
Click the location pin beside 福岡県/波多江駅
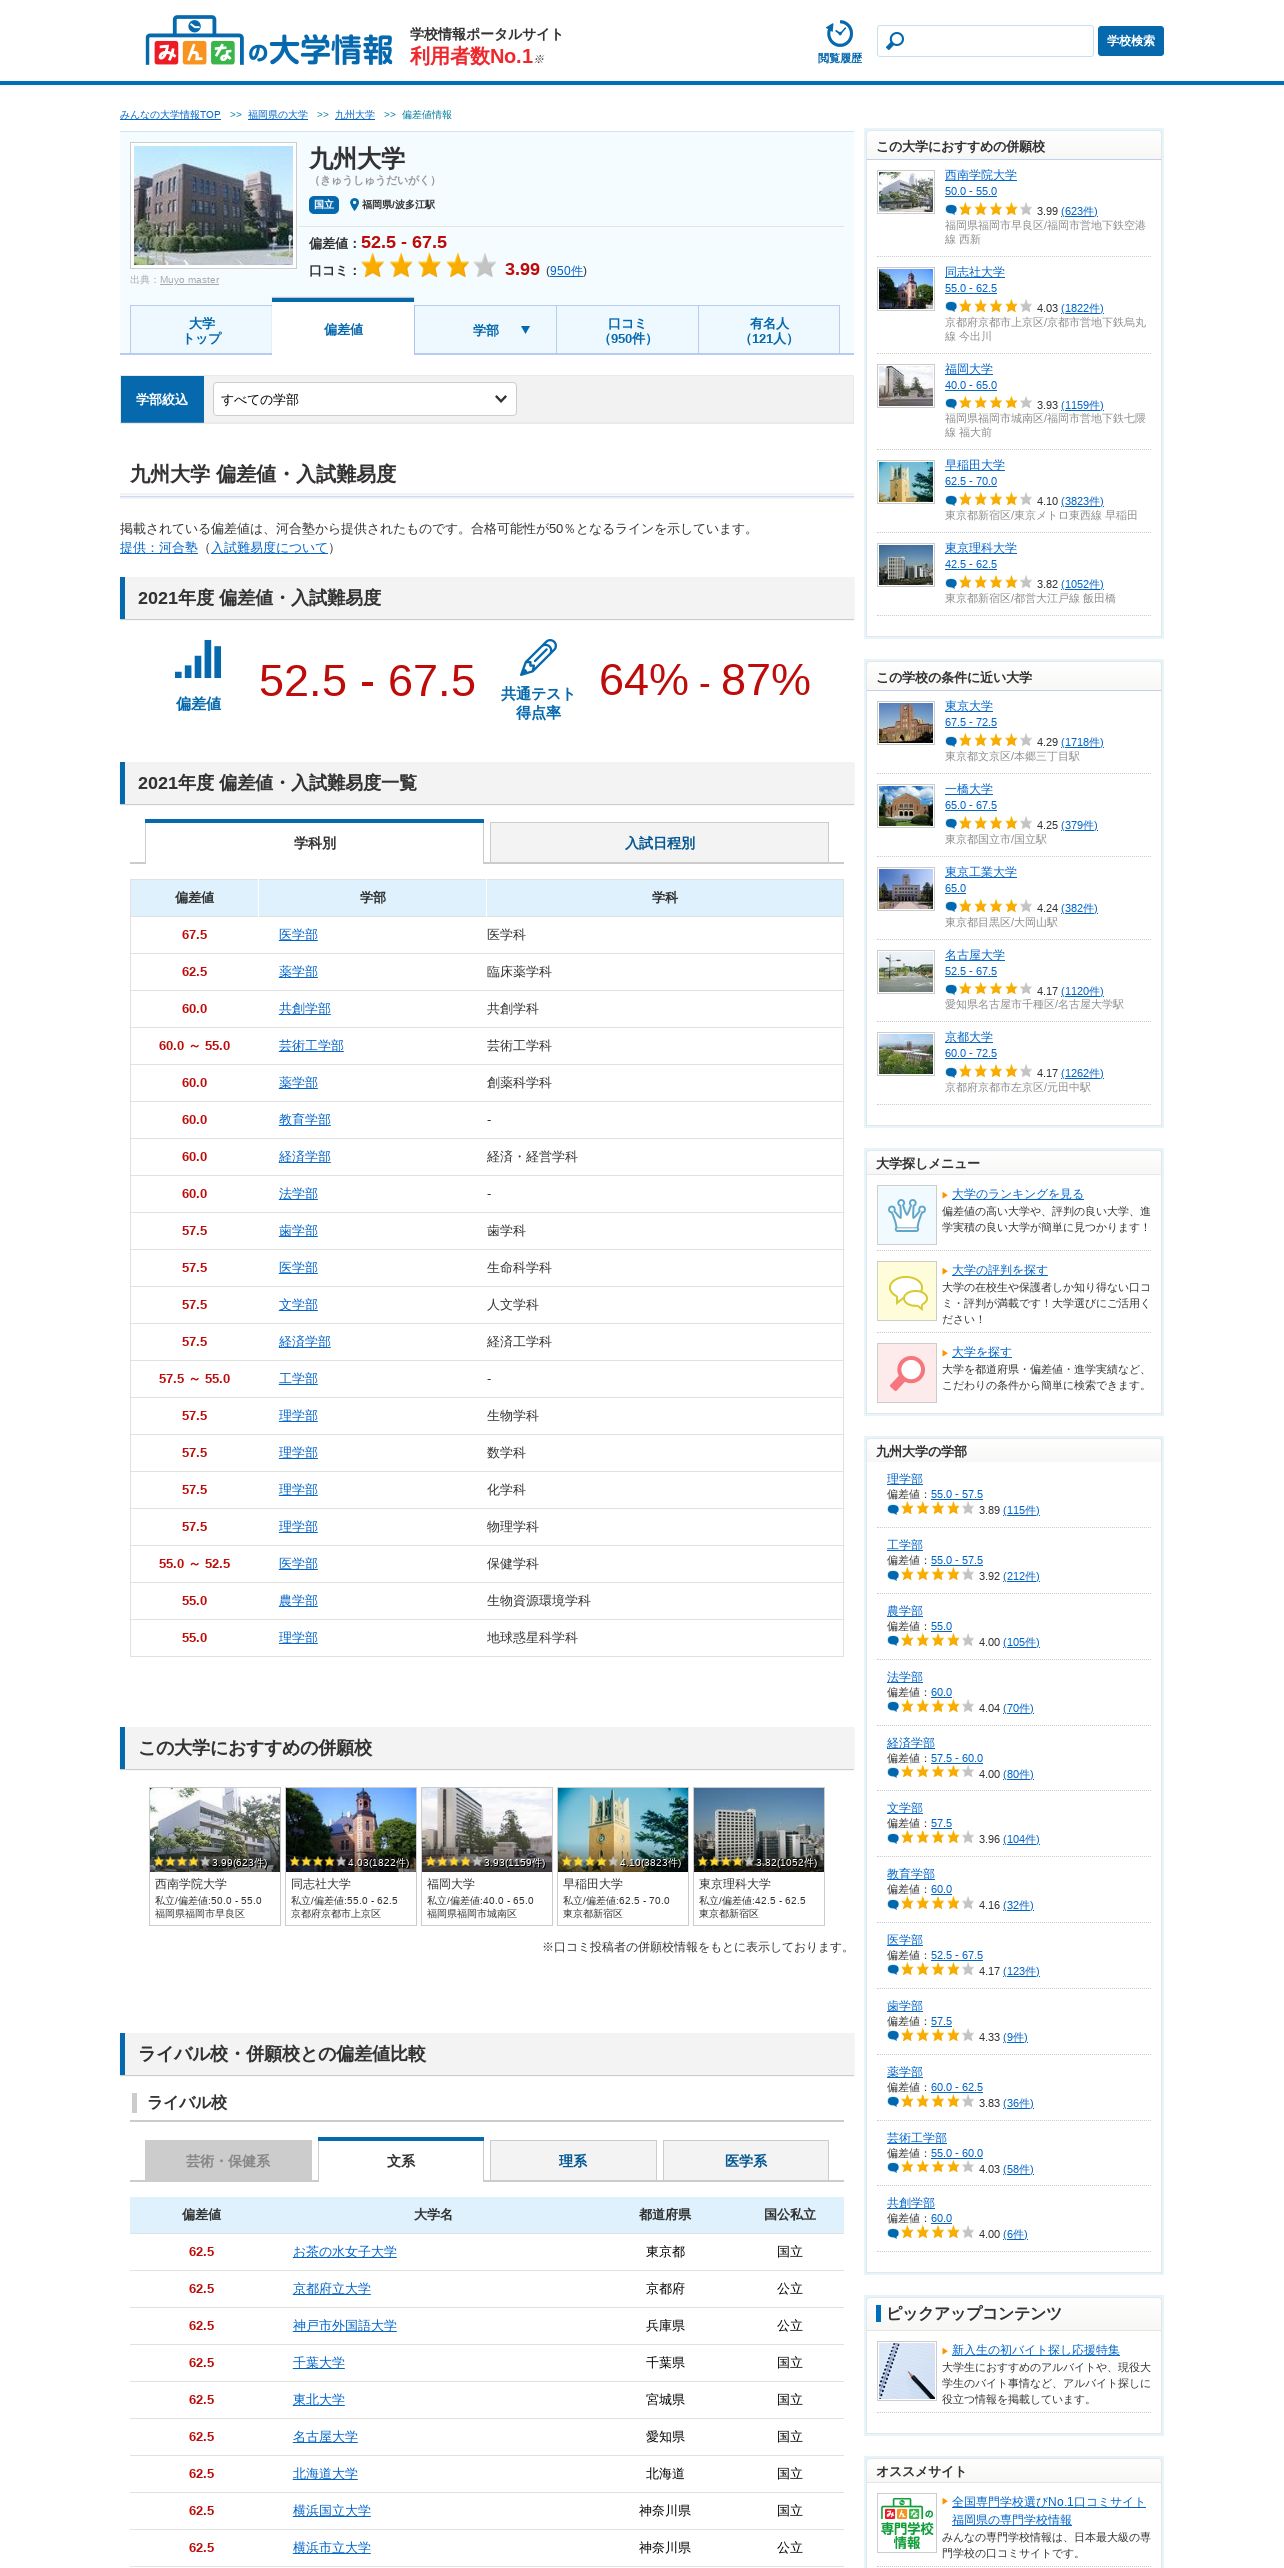click(354, 204)
